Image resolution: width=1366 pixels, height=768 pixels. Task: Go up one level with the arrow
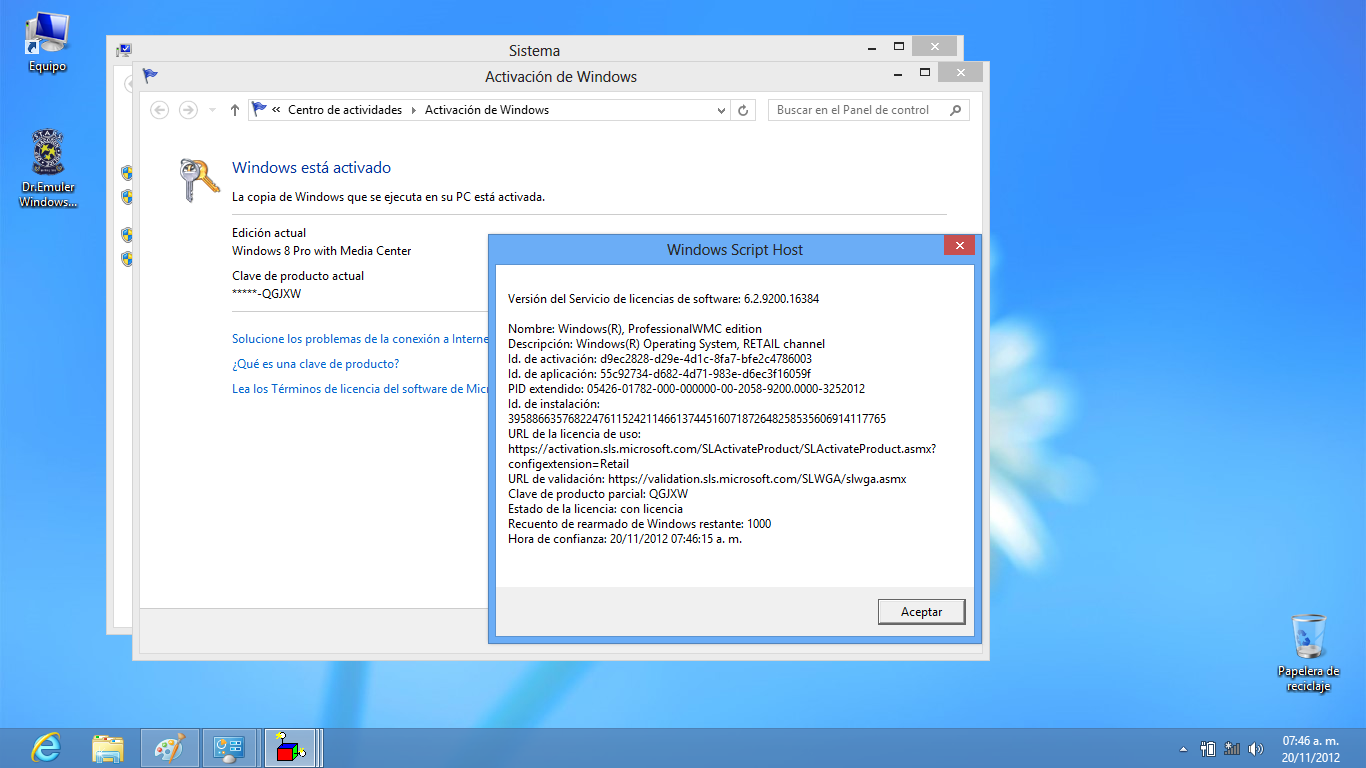tap(235, 110)
